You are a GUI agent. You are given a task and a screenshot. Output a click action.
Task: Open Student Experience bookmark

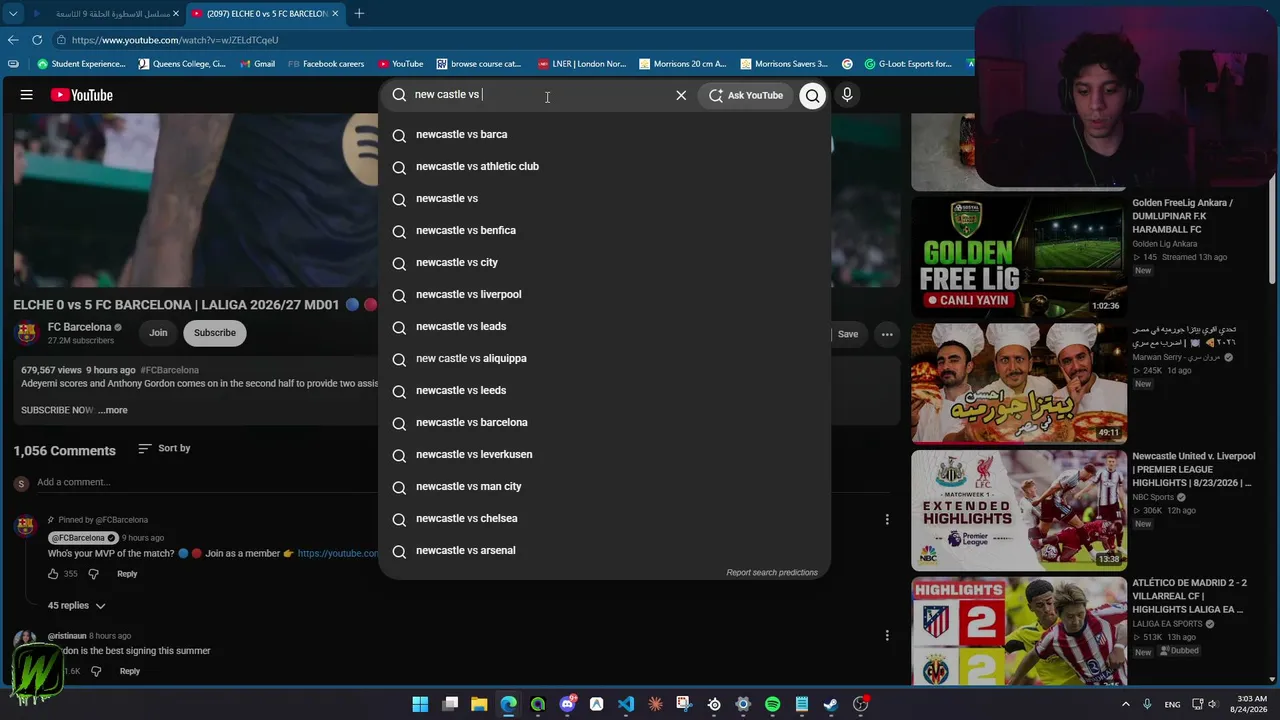82,64
